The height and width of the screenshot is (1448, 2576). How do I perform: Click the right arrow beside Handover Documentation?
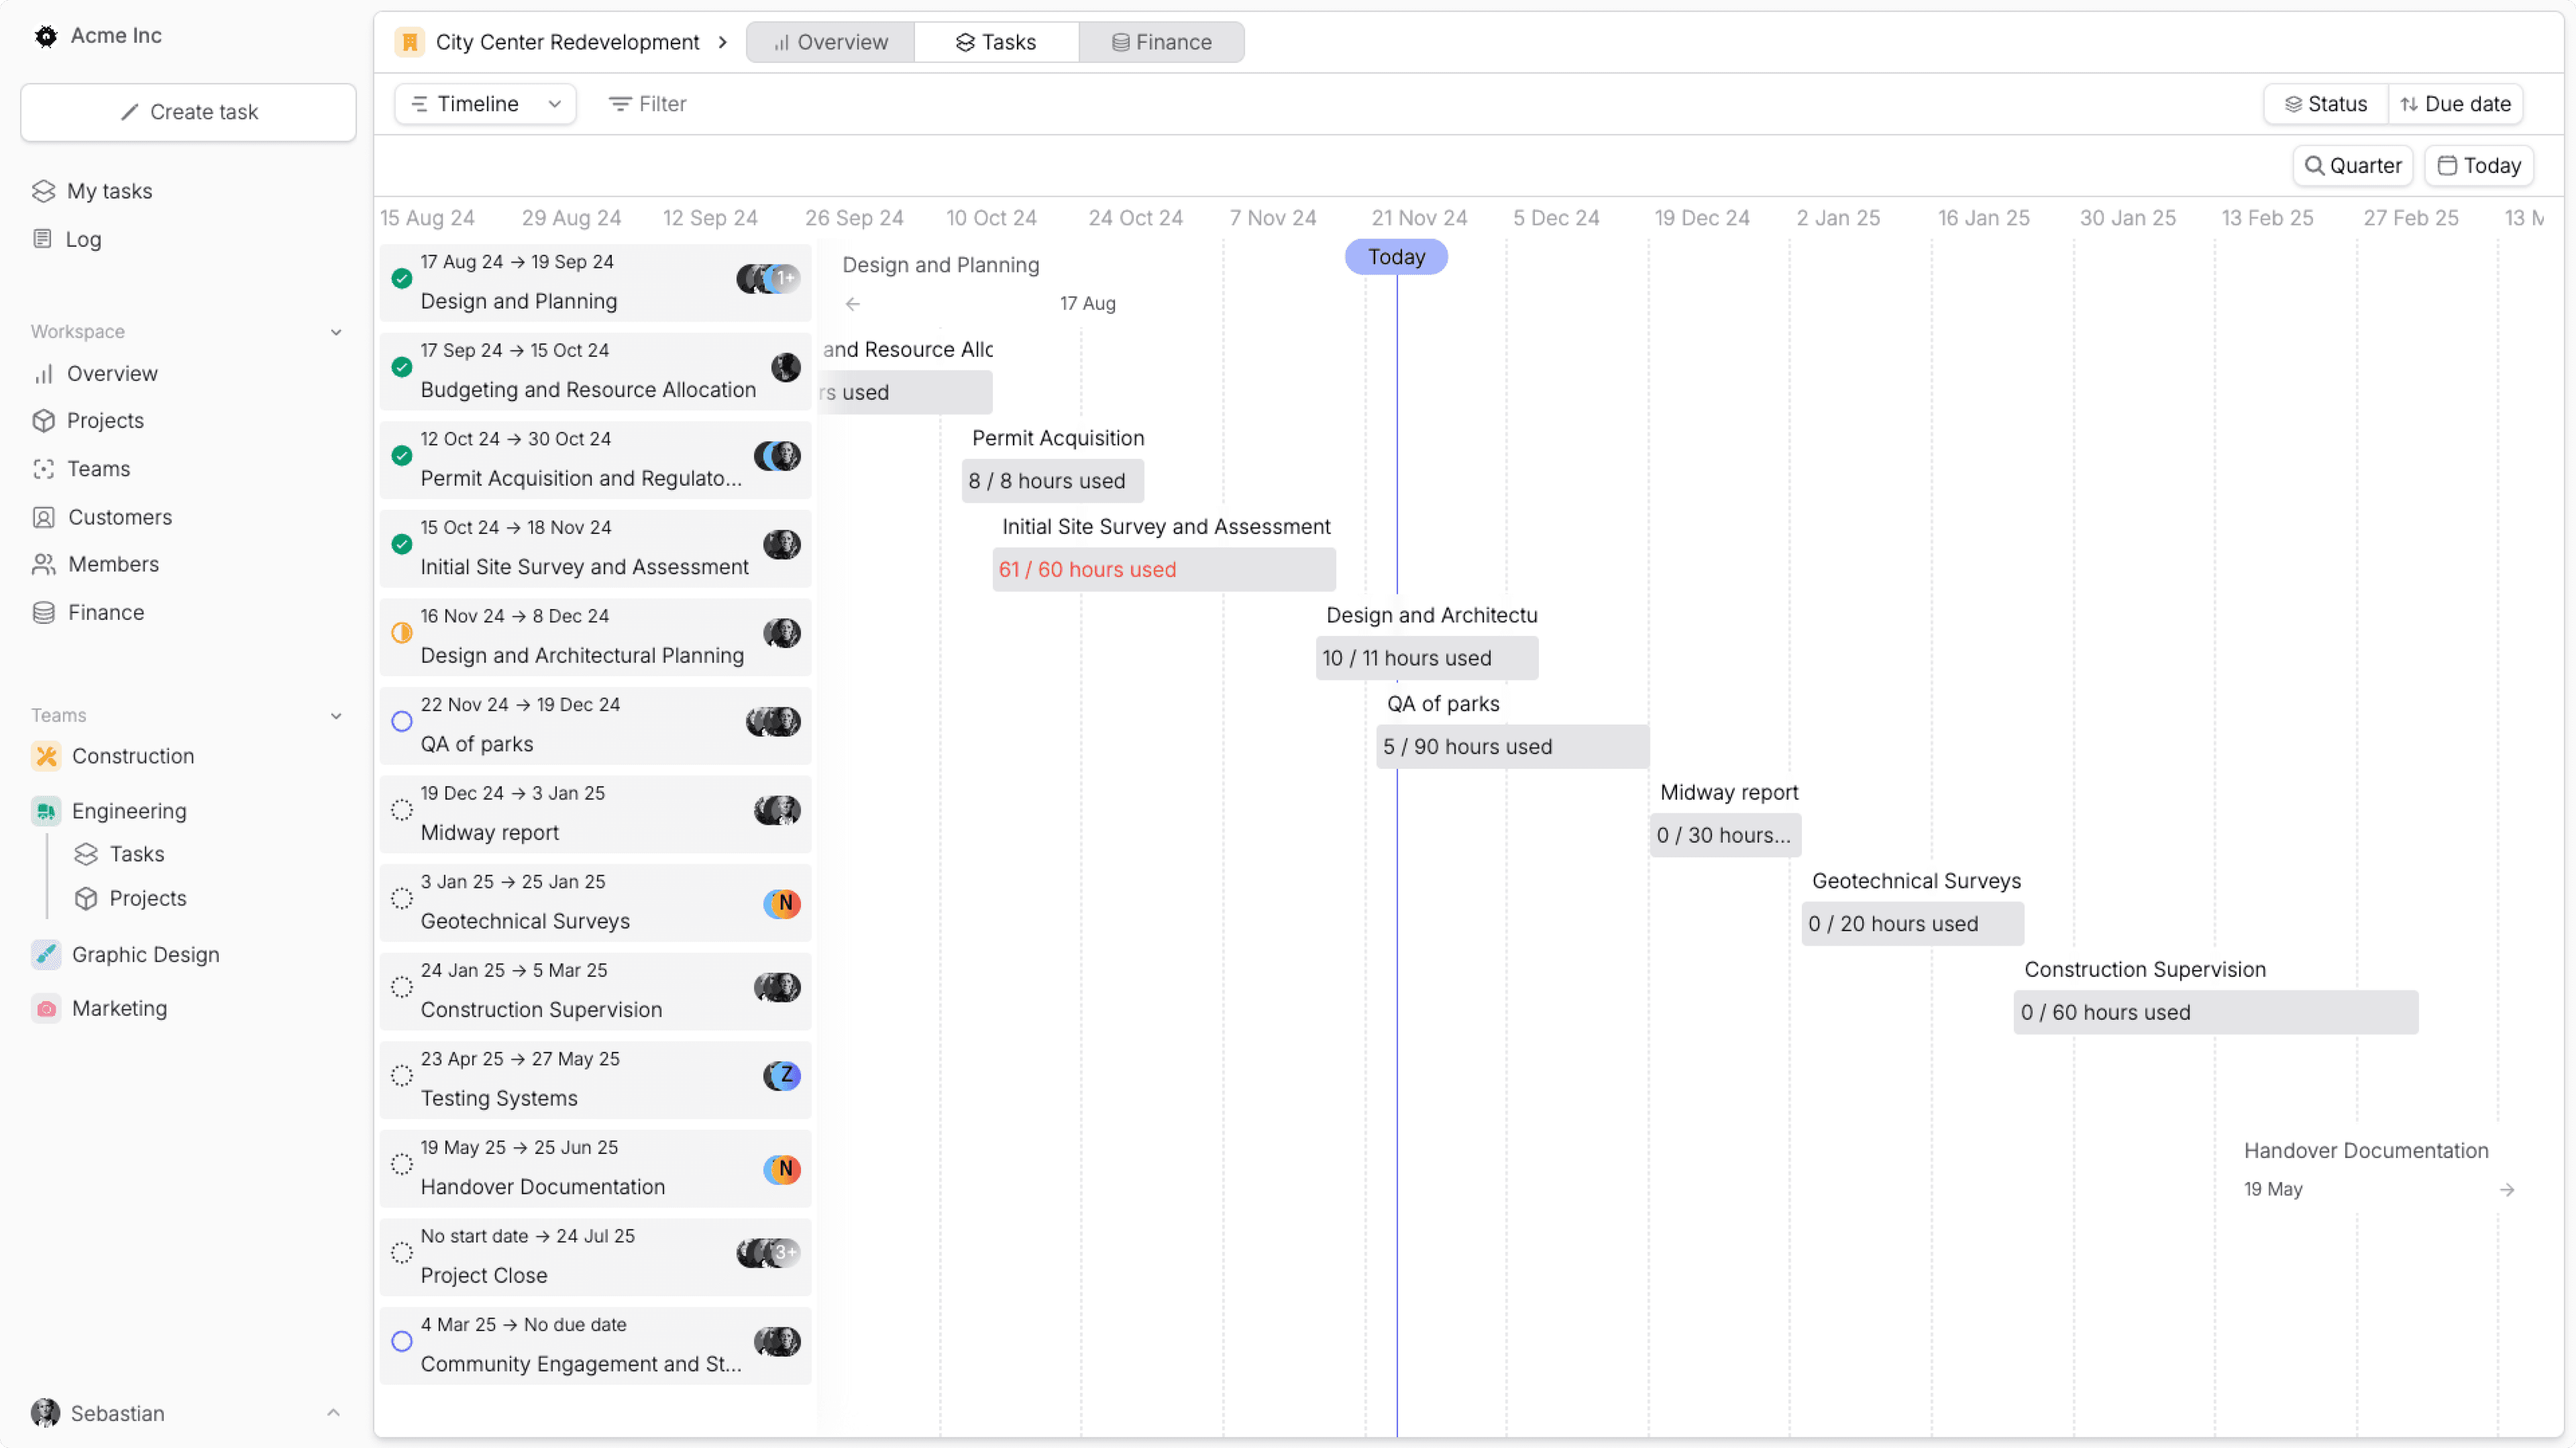click(2506, 1189)
